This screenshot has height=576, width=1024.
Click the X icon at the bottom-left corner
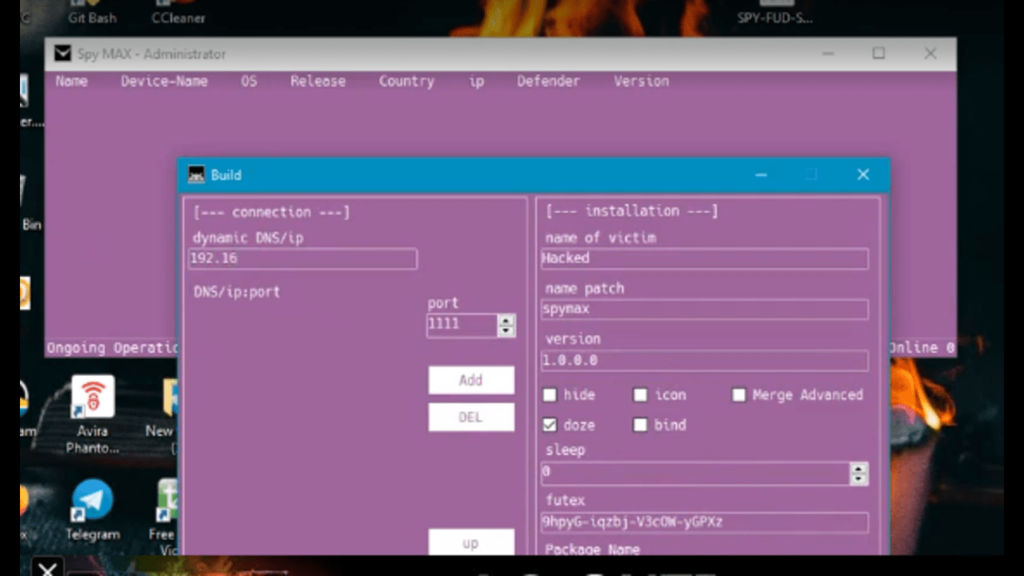click(47, 569)
